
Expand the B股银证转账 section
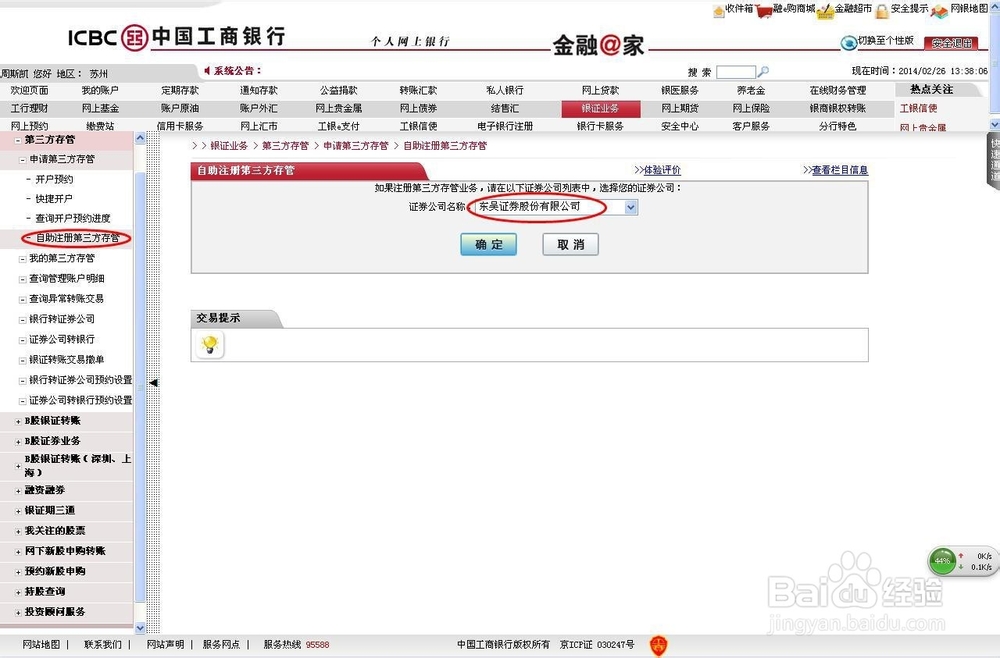point(18,421)
